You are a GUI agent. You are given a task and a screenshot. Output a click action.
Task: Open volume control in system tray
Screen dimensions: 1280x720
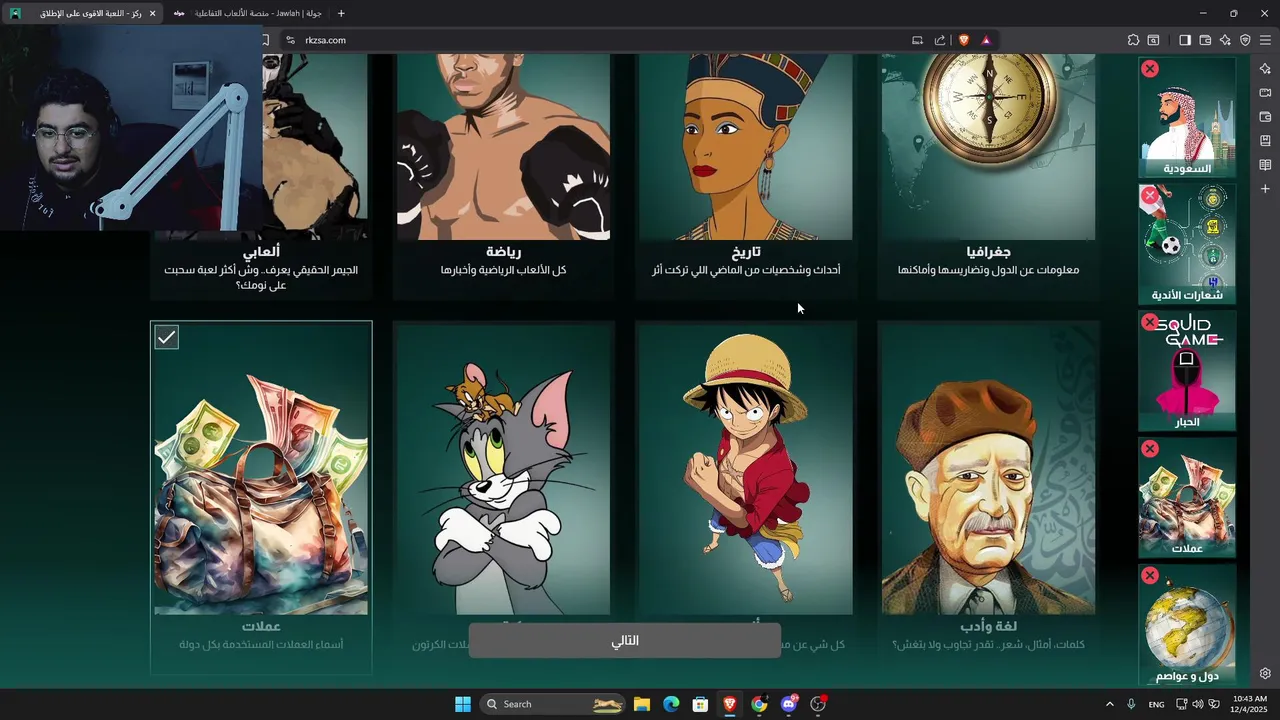(x=1198, y=704)
